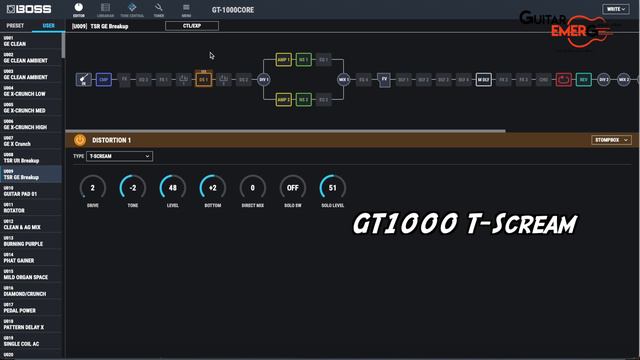Select the CHO chorus block
640x360 pixels.
[x=544, y=80]
